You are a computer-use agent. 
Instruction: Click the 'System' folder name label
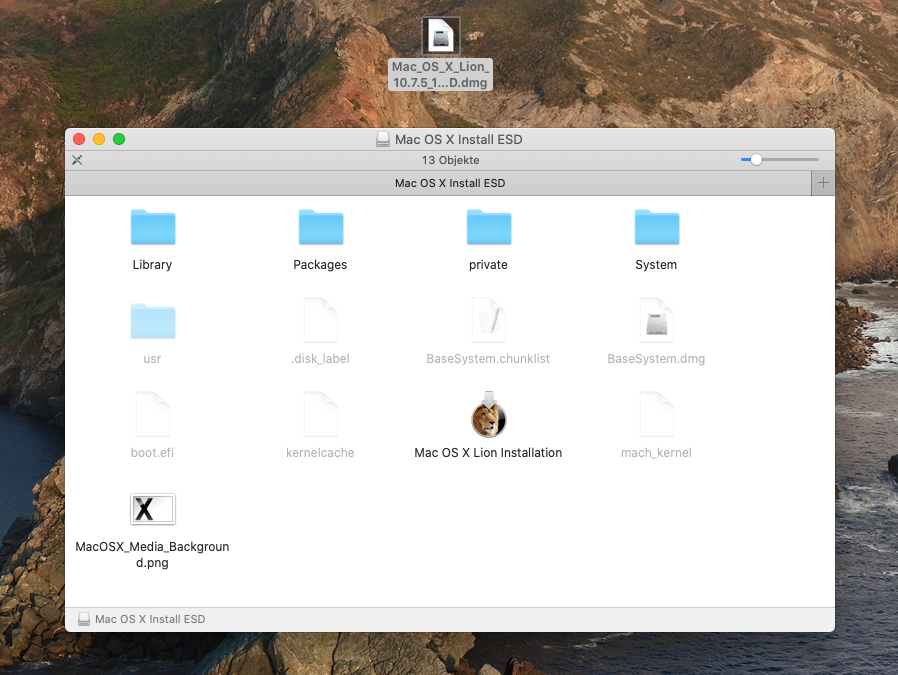(x=656, y=265)
